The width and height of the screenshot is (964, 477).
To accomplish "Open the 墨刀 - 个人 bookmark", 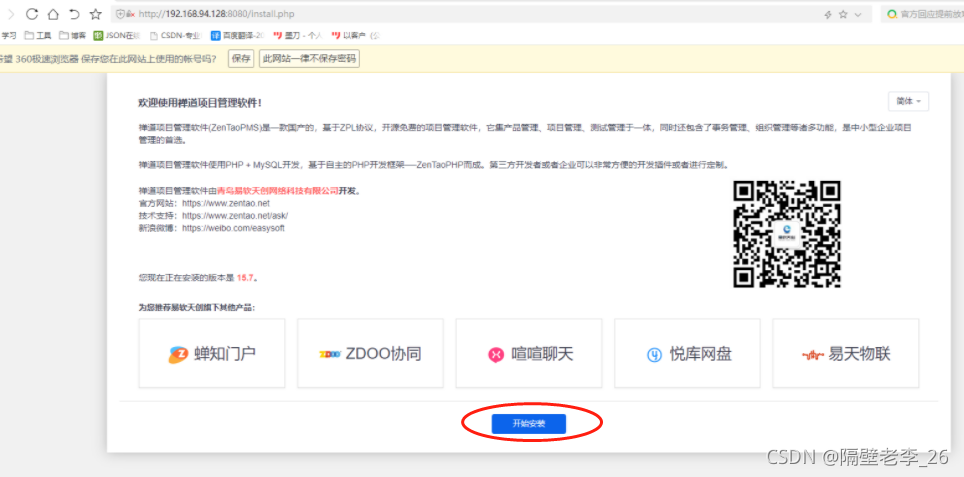I will (298, 36).
